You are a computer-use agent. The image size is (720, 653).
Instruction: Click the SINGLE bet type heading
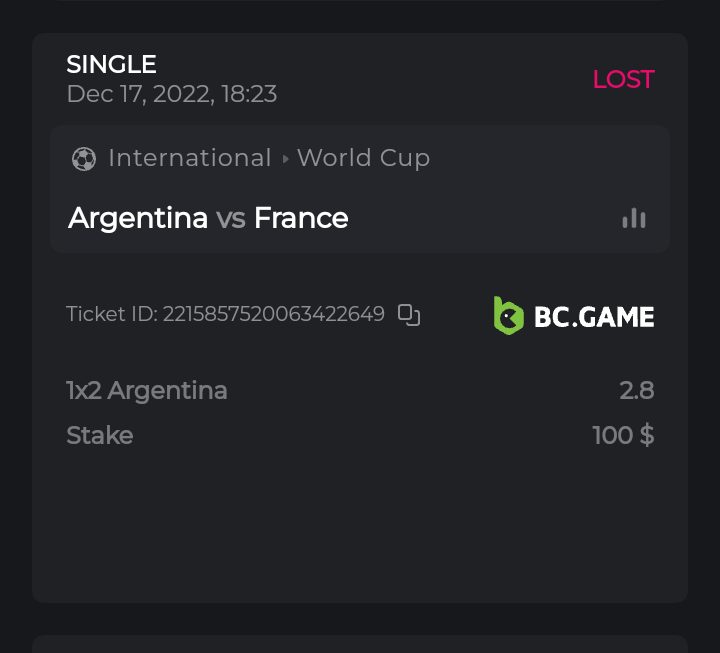[x=111, y=64]
